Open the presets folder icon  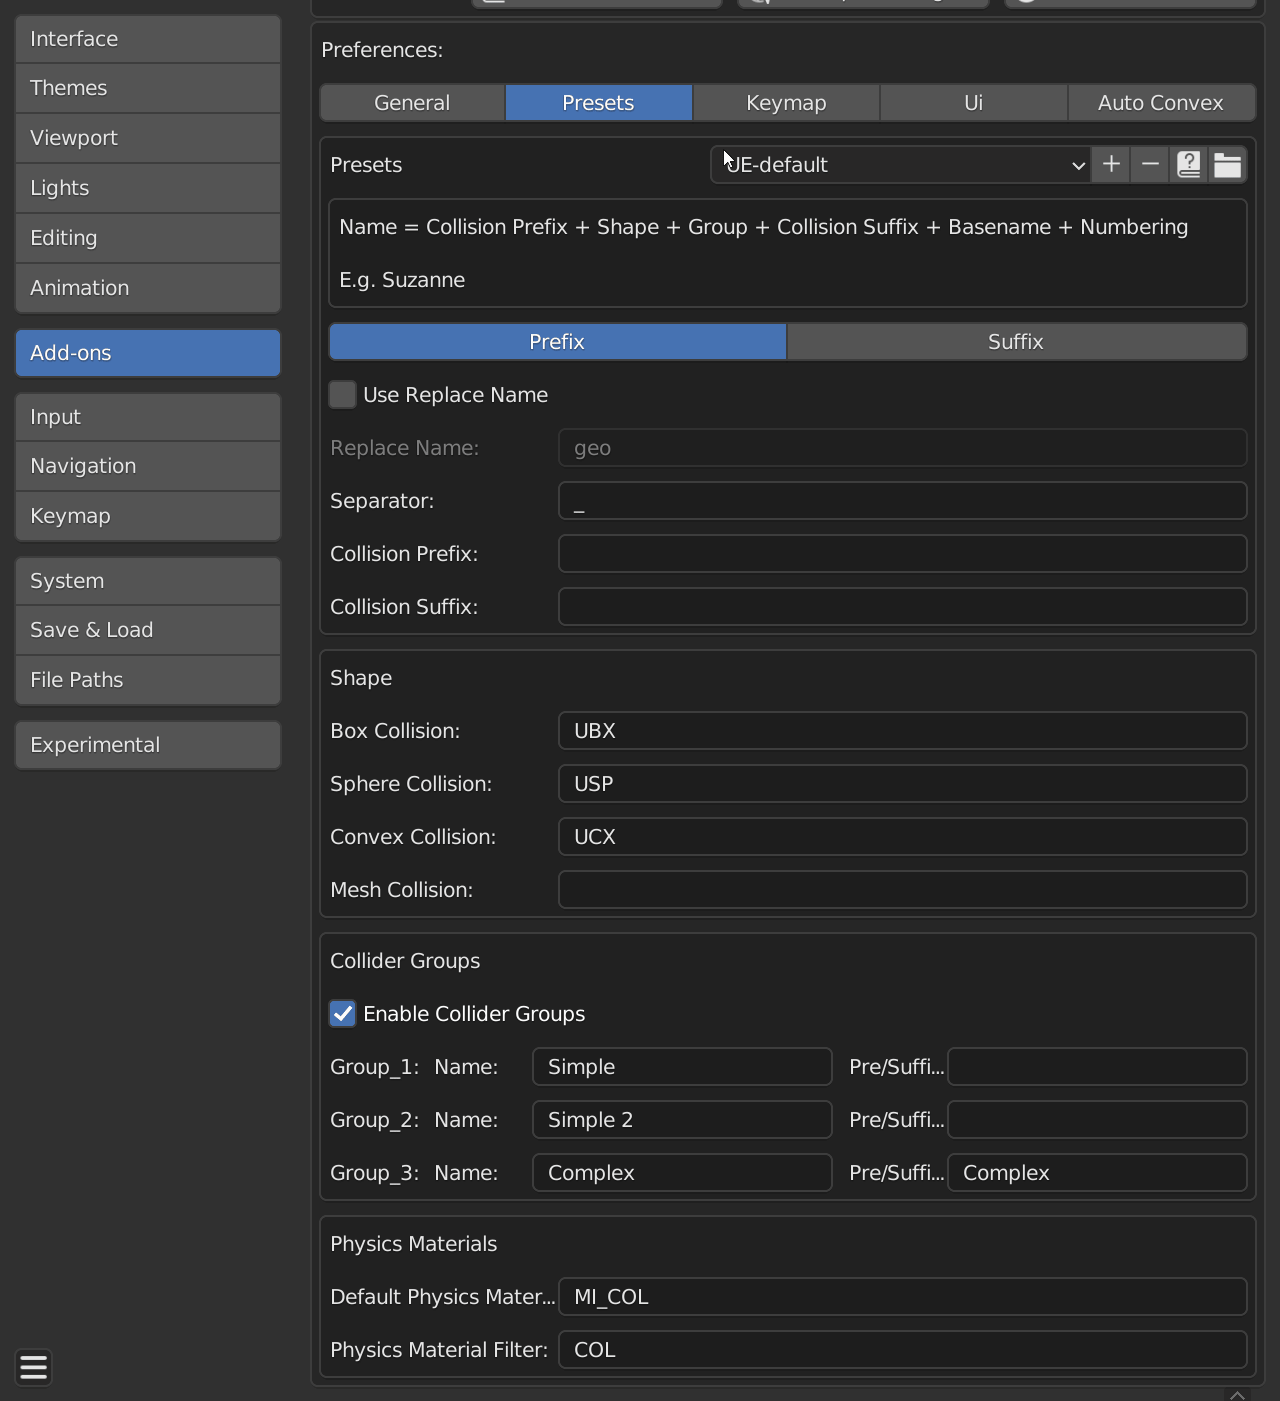1227,165
